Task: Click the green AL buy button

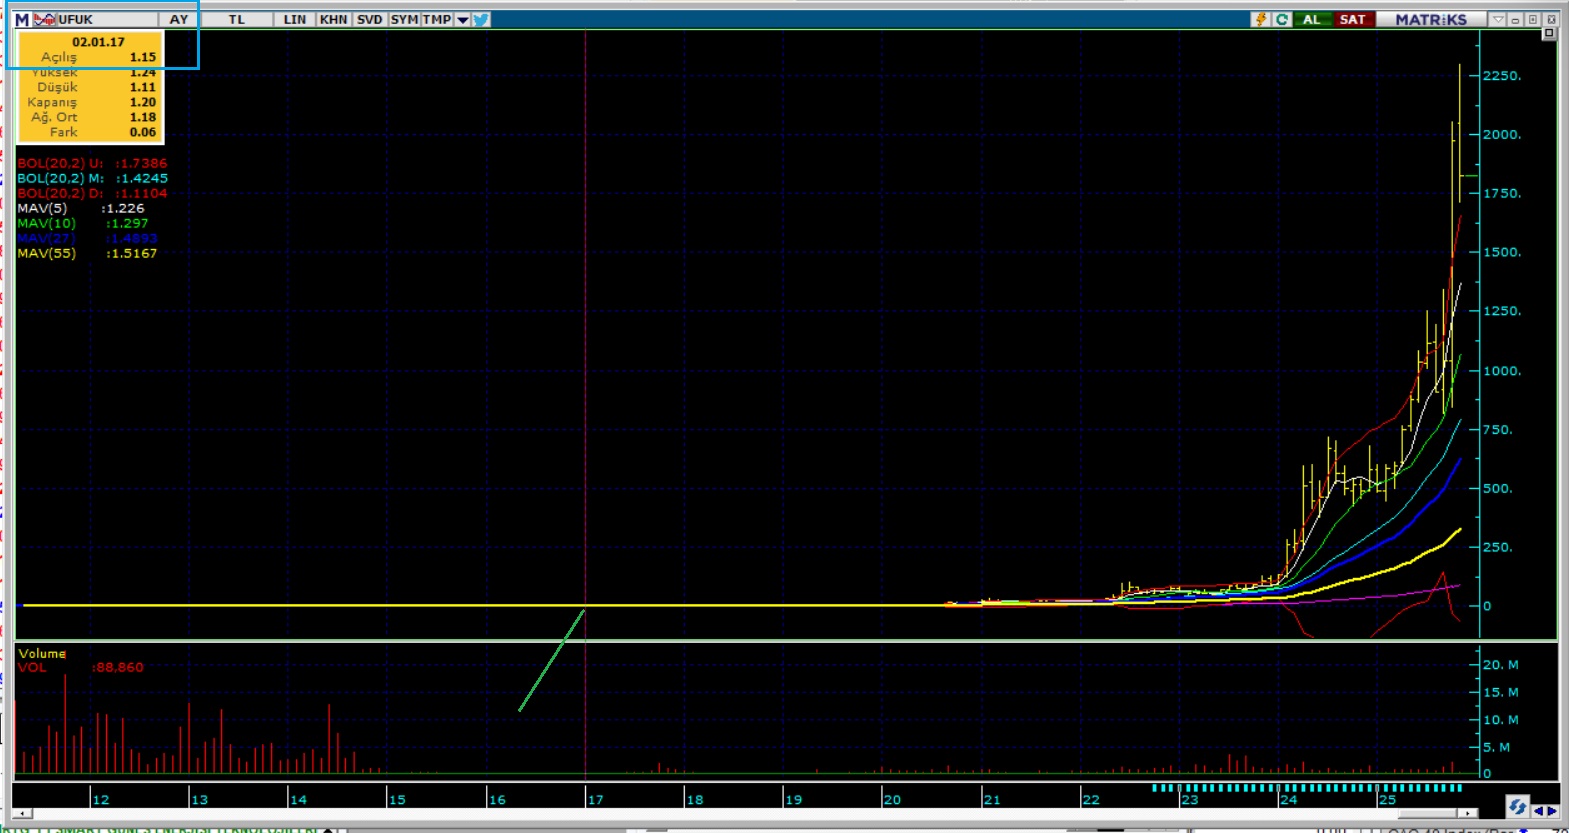Action: coord(1311,20)
